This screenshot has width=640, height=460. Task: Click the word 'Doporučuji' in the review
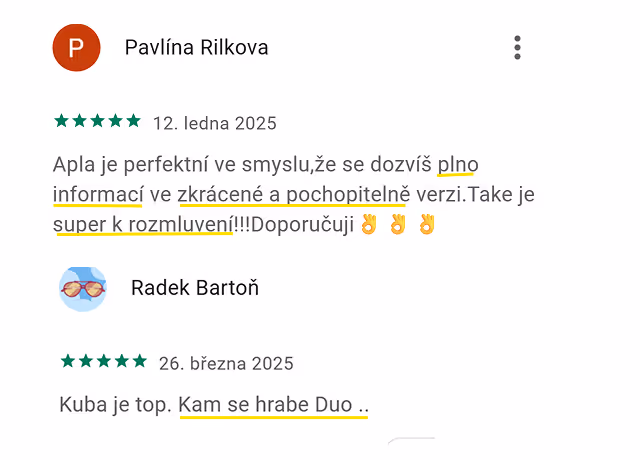click(x=302, y=224)
